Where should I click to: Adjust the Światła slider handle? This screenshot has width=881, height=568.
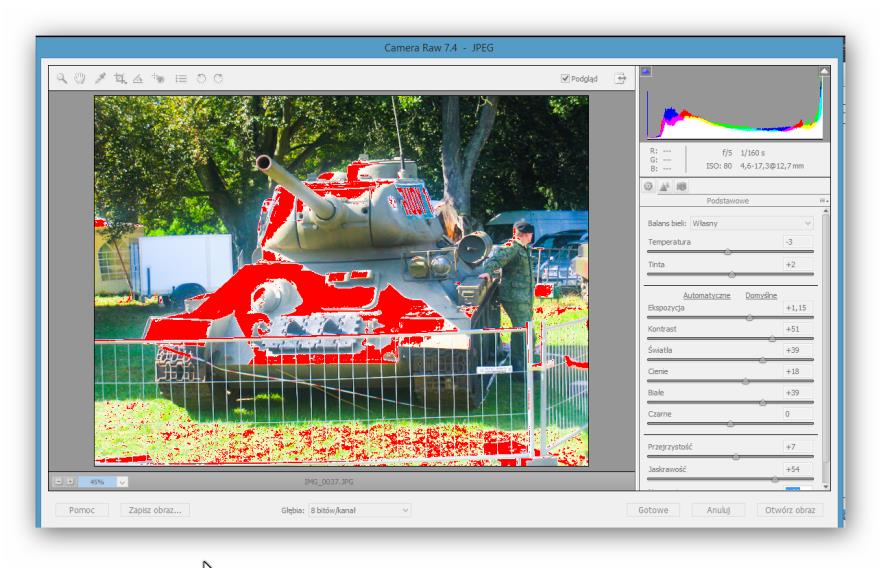[x=763, y=360]
